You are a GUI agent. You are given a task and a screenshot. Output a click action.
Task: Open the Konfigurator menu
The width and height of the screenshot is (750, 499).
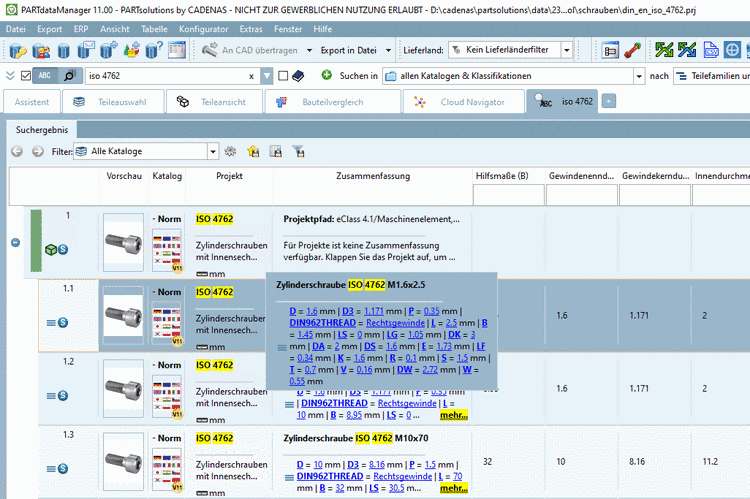pos(203,29)
